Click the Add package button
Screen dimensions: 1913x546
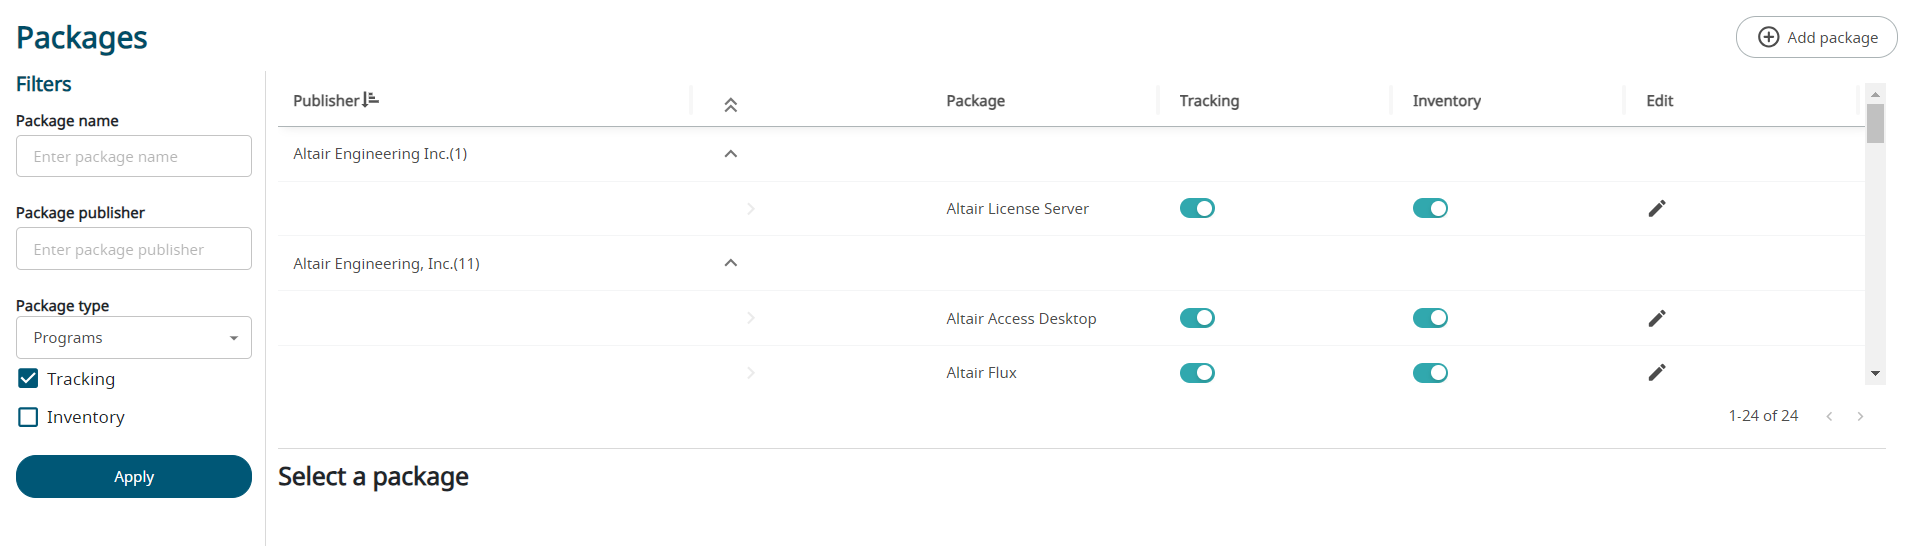point(1816,37)
